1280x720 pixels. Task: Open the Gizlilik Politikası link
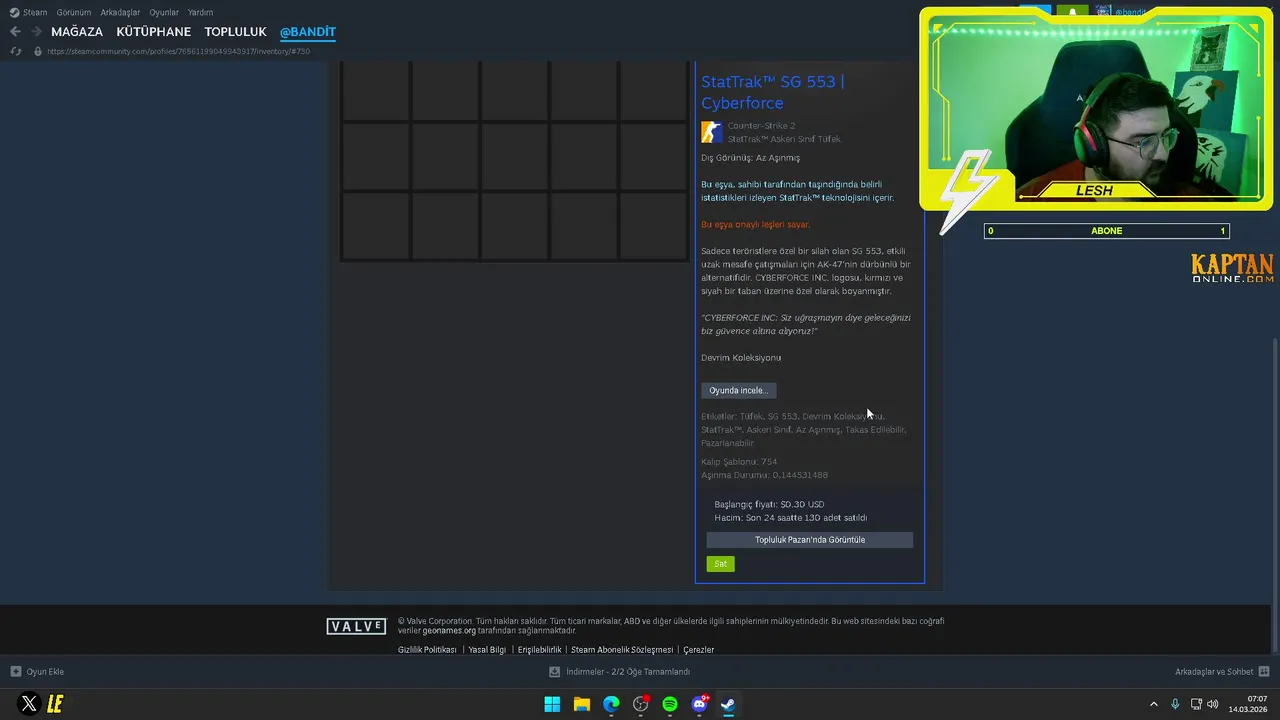click(427, 650)
